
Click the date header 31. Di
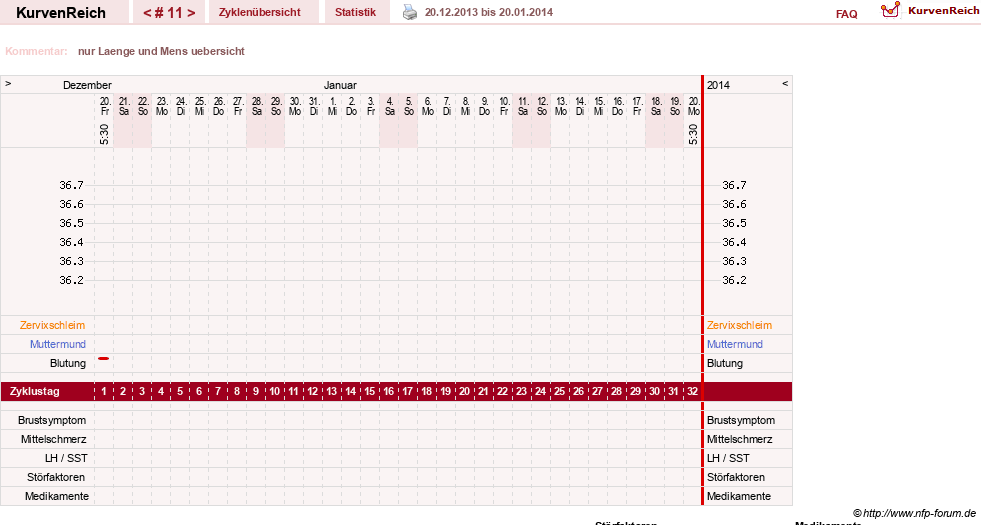click(314, 106)
